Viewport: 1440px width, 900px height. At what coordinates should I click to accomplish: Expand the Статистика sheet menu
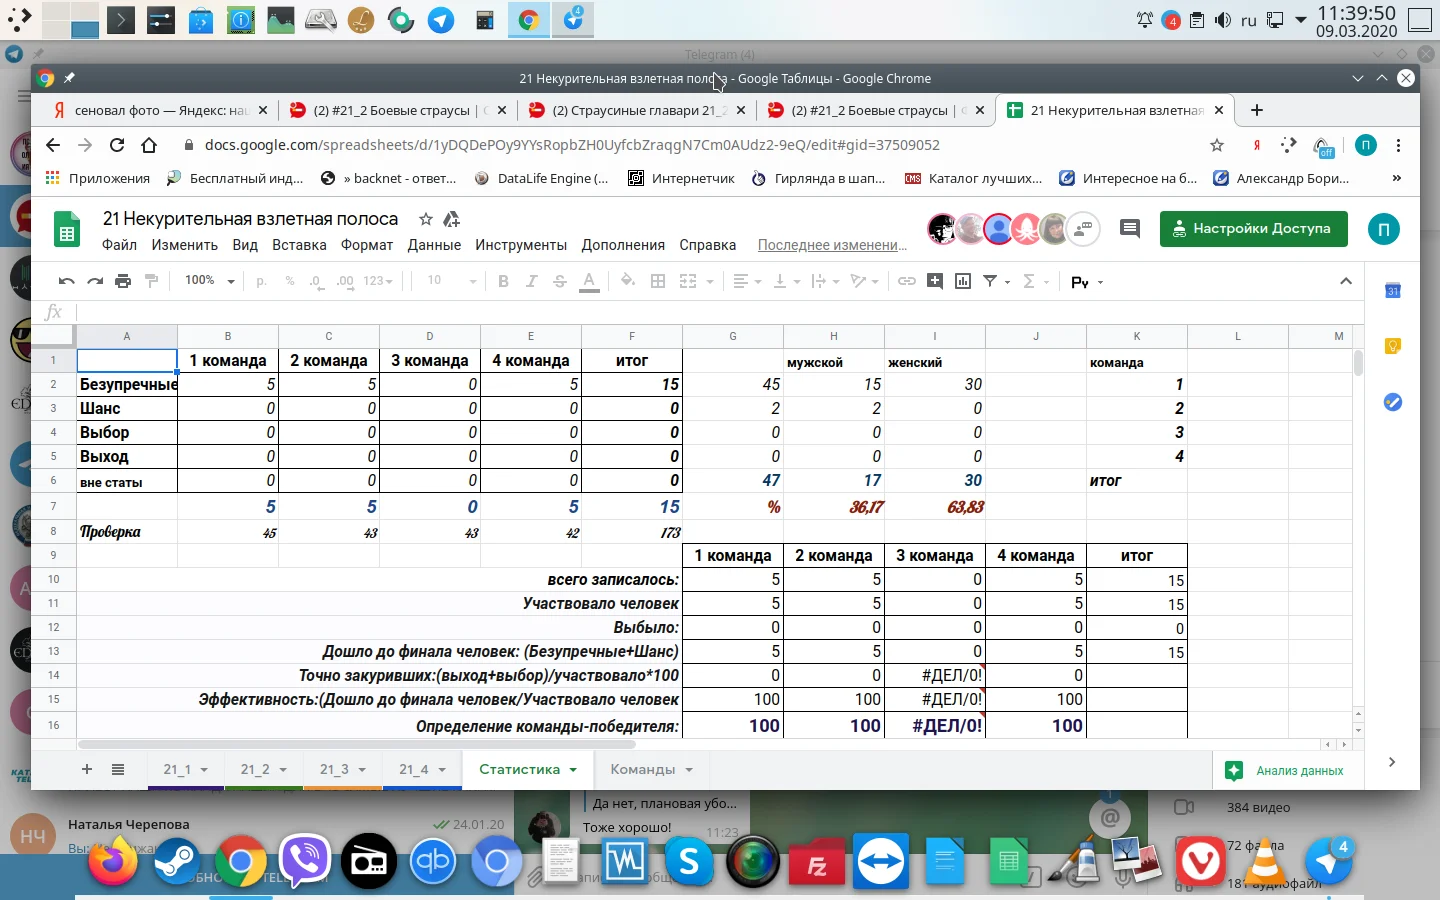point(573,770)
